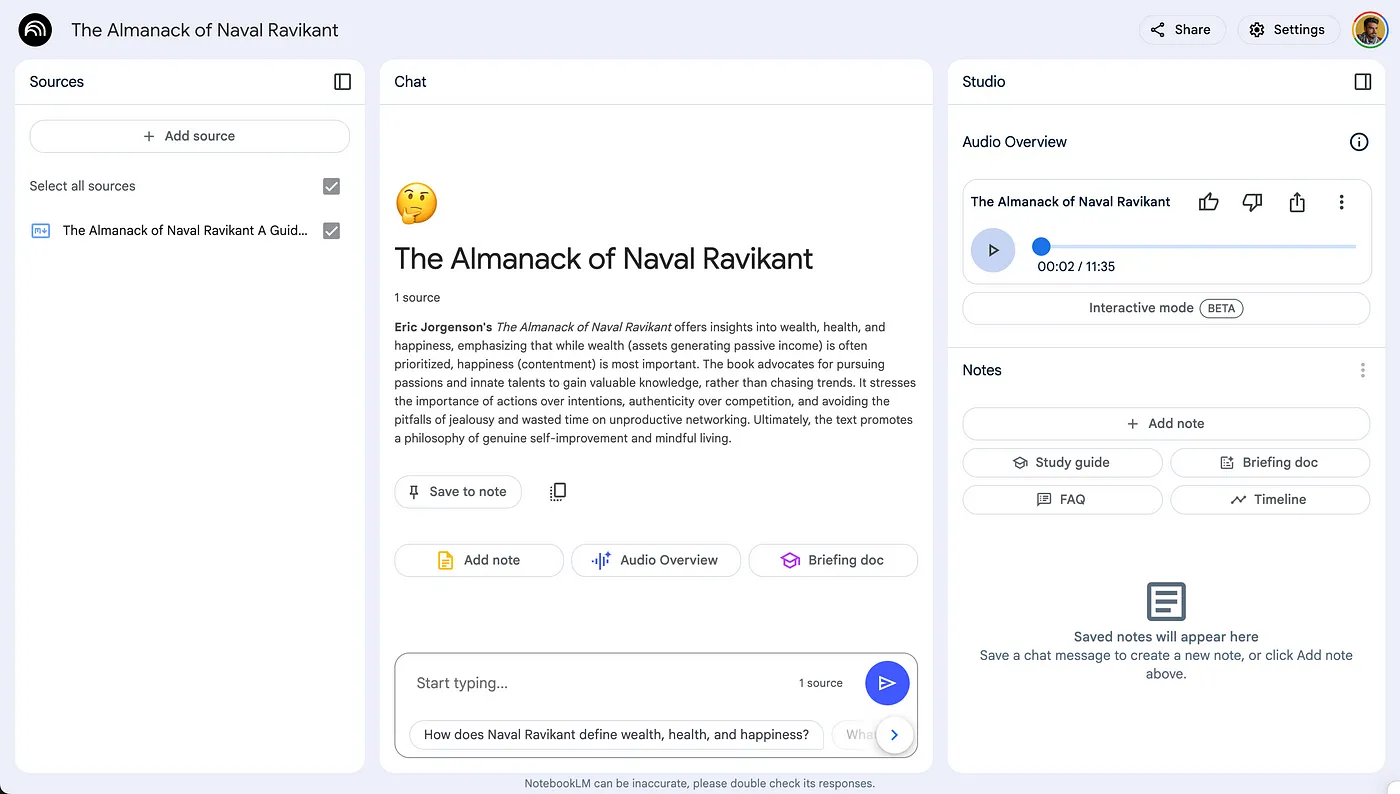Screen dimensions: 1400x794
Task: Generate a Study guide
Action: (x=1062, y=463)
